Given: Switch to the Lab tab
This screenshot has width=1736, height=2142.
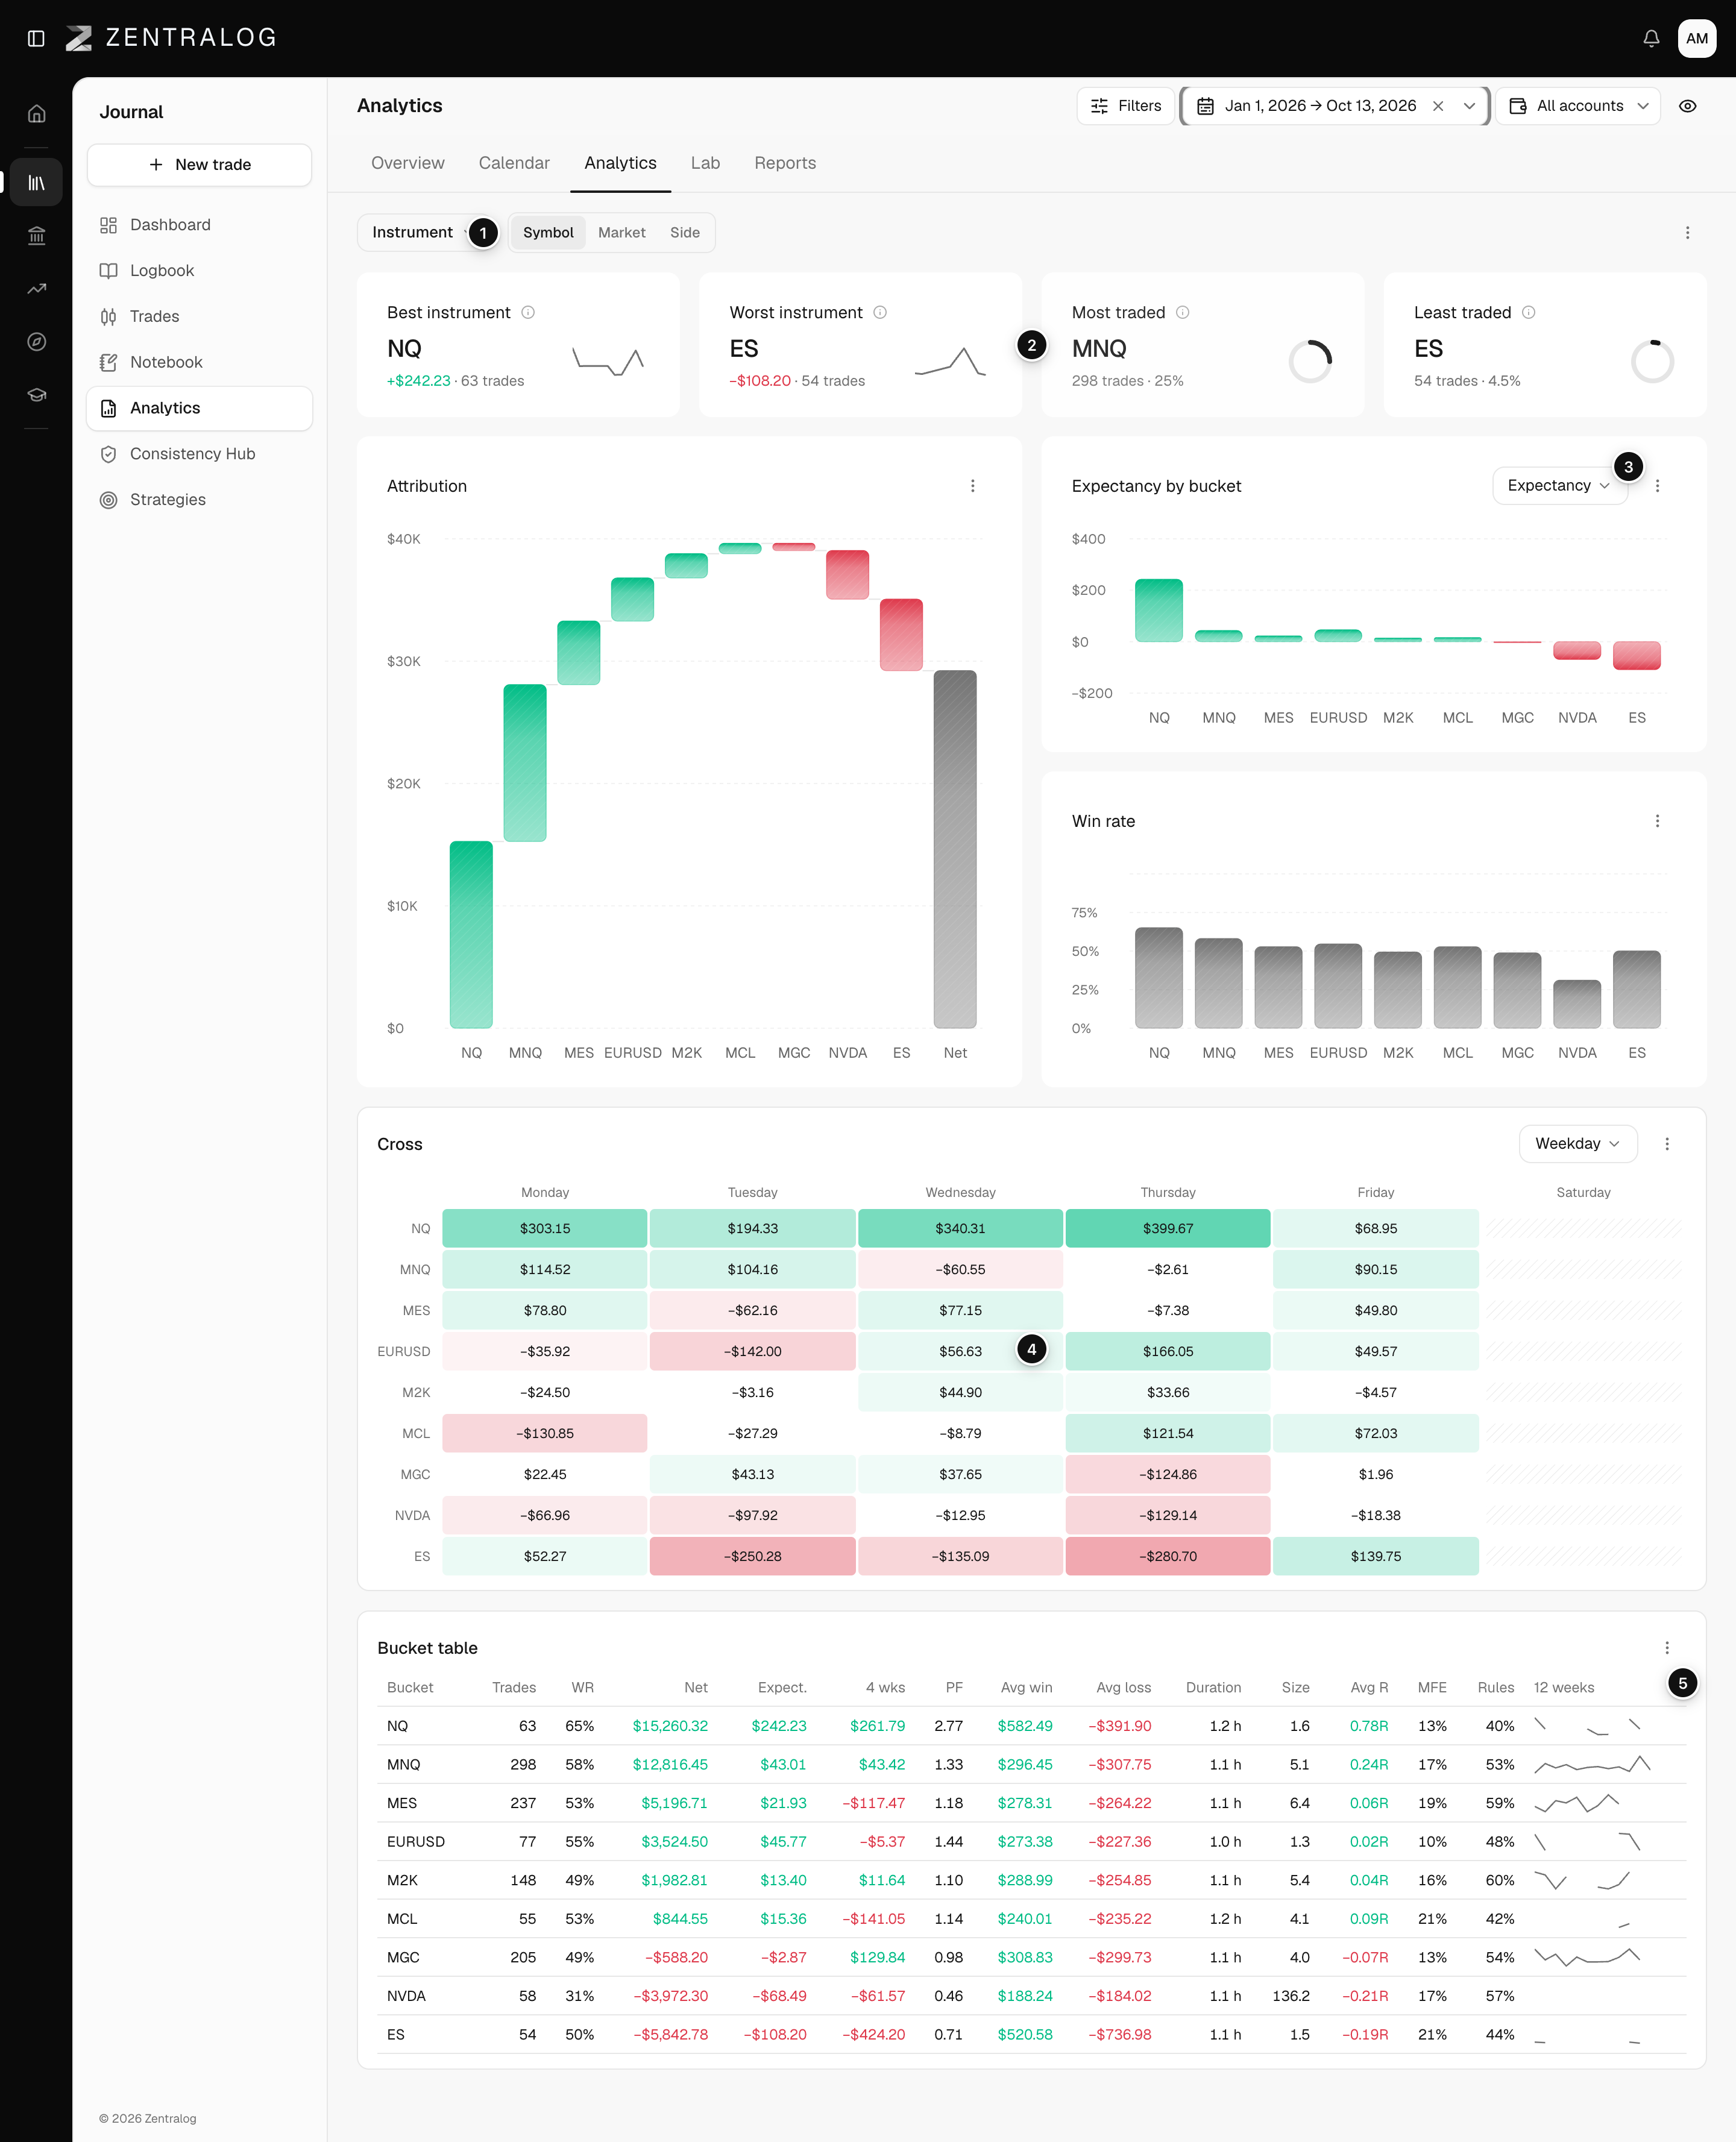Looking at the screenshot, I should (x=705, y=163).
